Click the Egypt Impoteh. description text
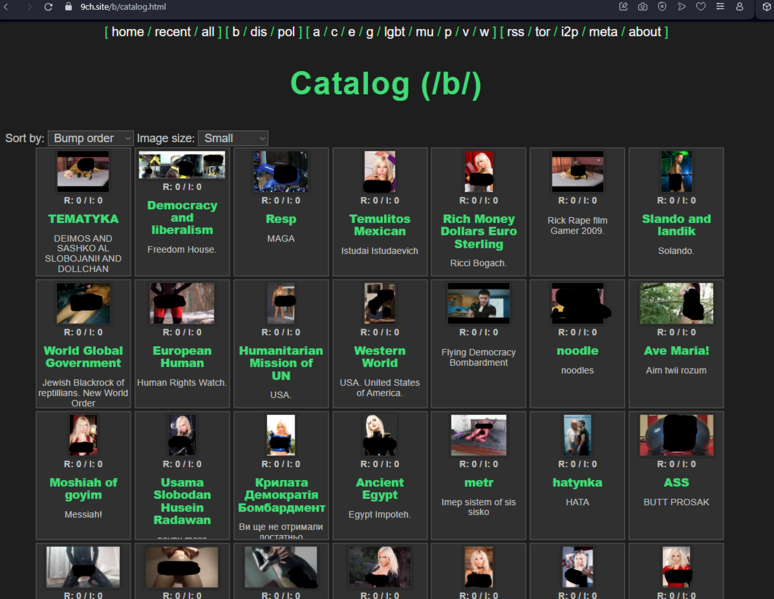 (x=380, y=515)
